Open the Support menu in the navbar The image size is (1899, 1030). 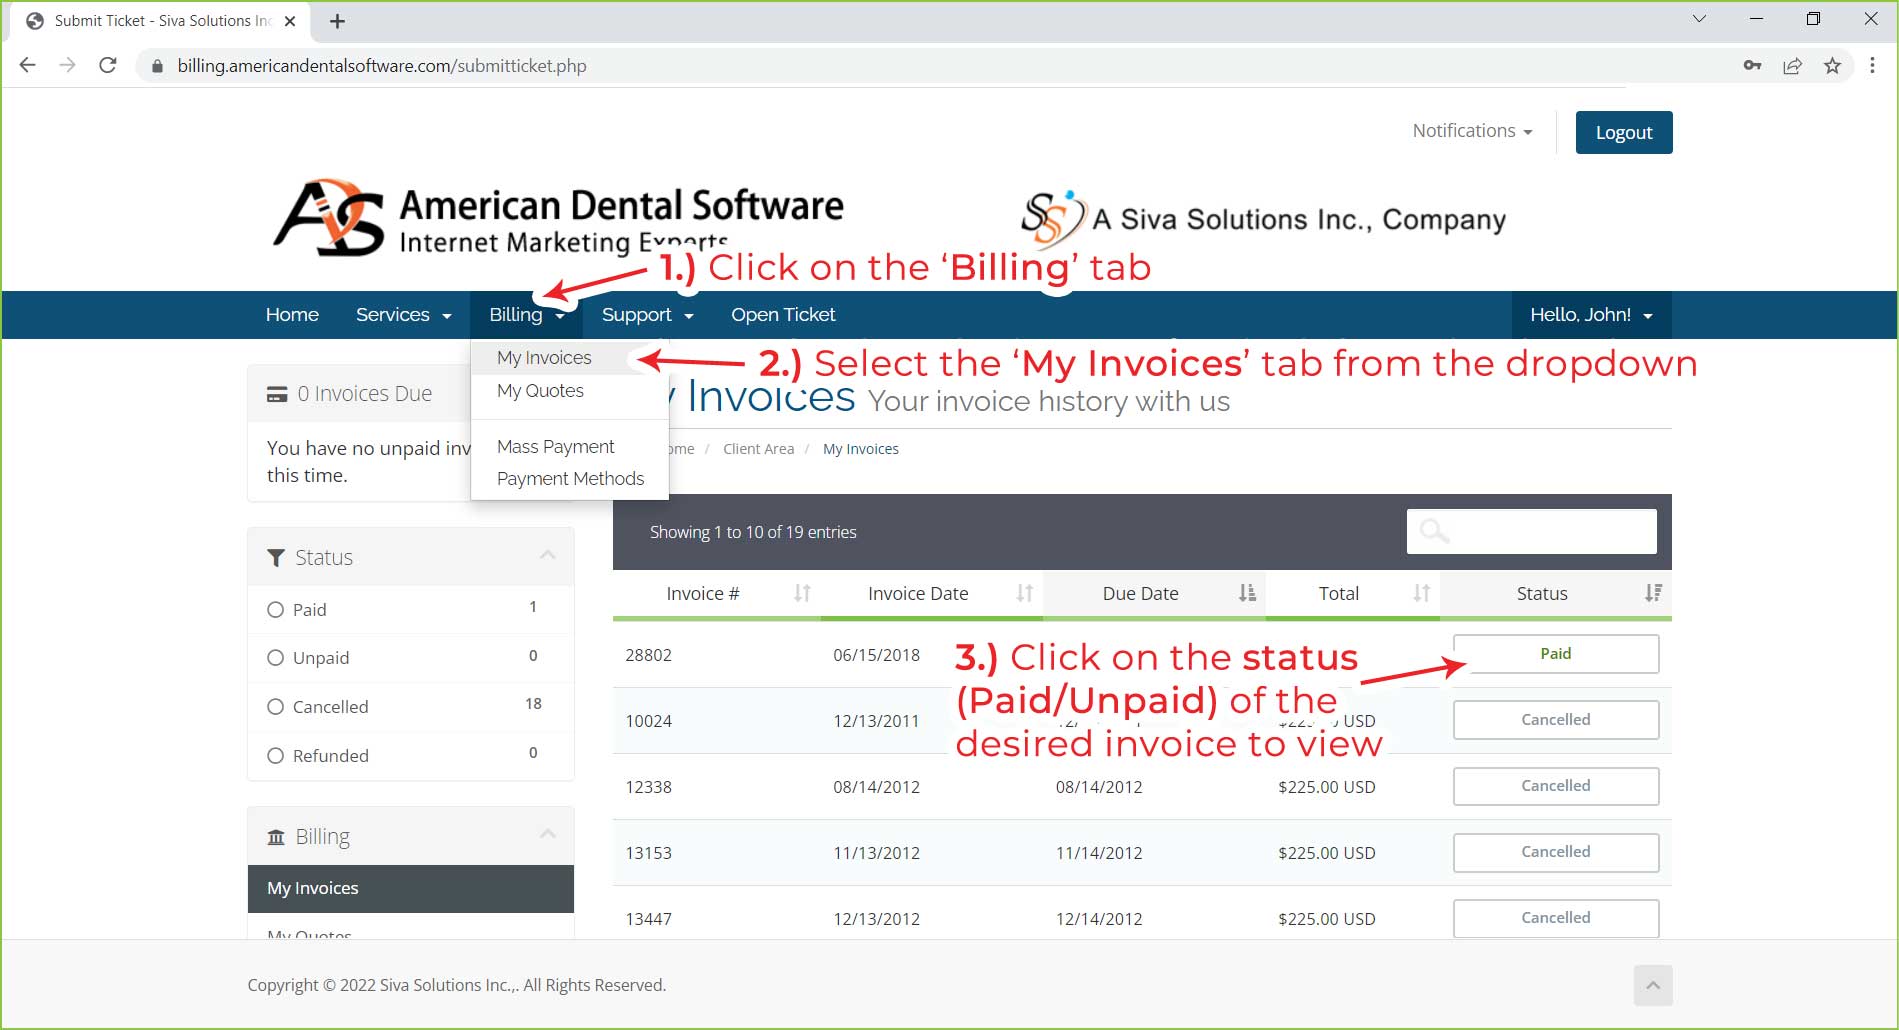(x=646, y=315)
